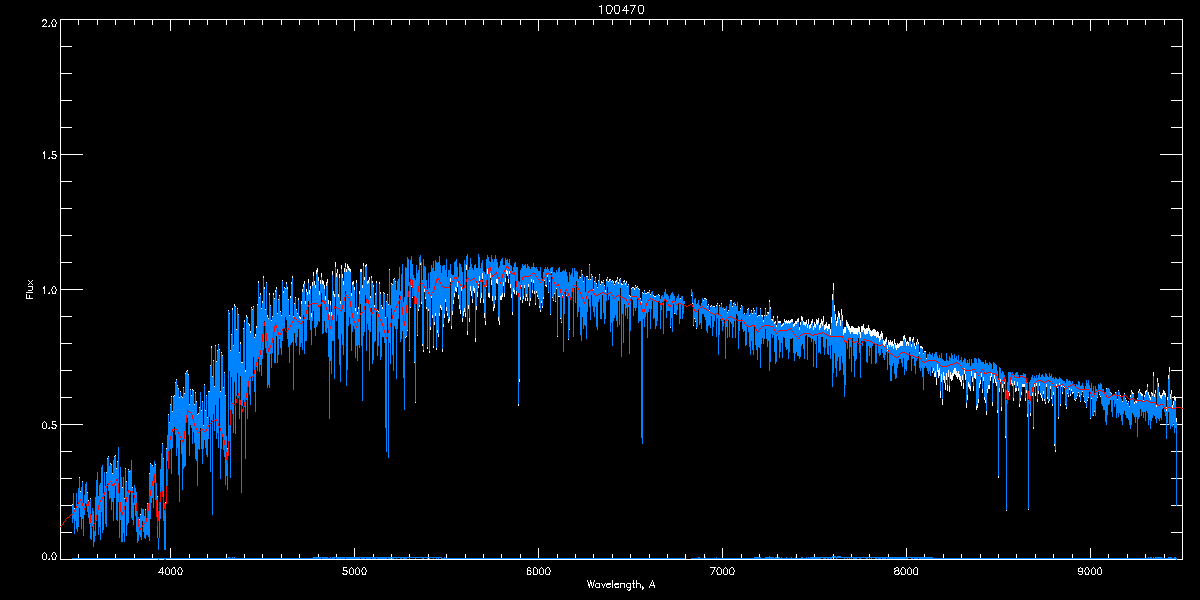Image resolution: width=1200 pixels, height=600 pixels.
Task: Click the spectrum gap near 6800 Å
Action: tap(688, 305)
